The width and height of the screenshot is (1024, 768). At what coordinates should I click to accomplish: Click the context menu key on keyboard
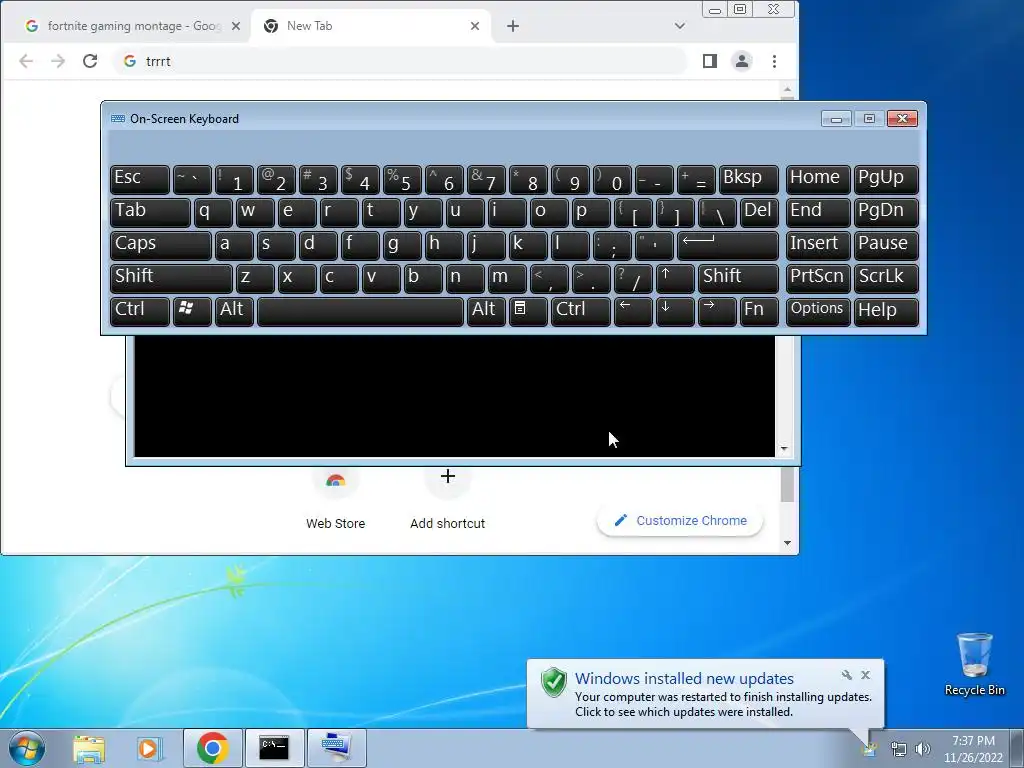(x=528, y=312)
